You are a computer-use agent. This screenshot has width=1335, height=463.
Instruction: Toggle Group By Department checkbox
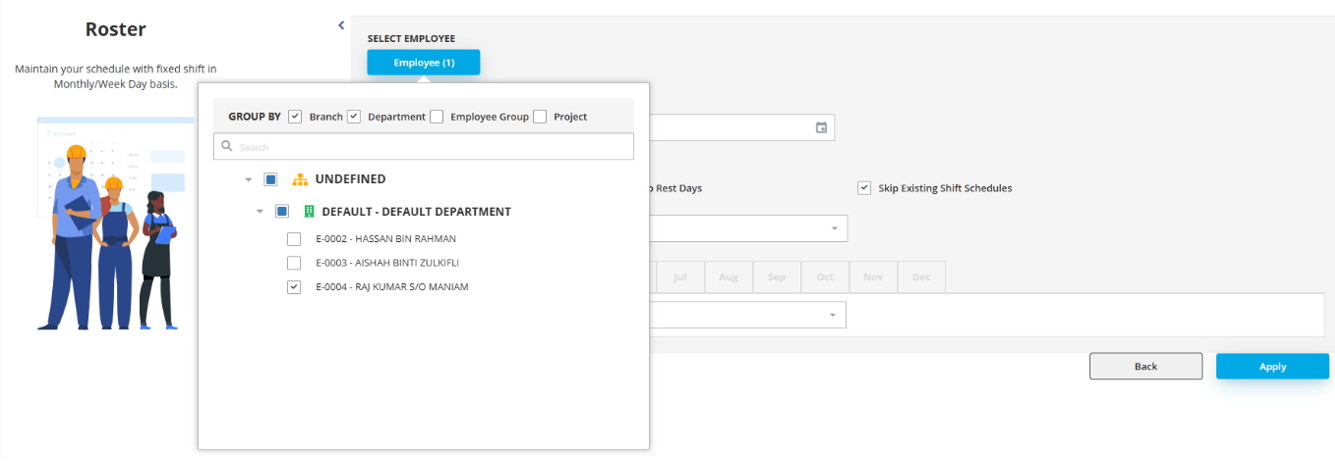pyautogui.click(x=353, y=117)
